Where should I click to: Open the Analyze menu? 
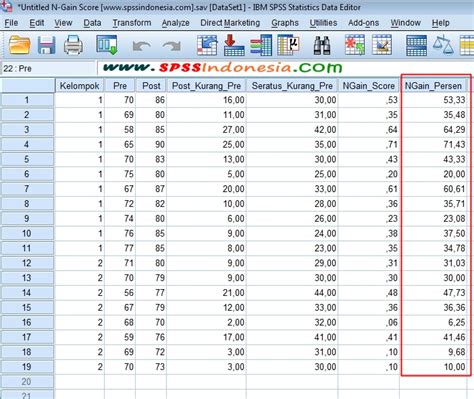click(x=176, y=23)
